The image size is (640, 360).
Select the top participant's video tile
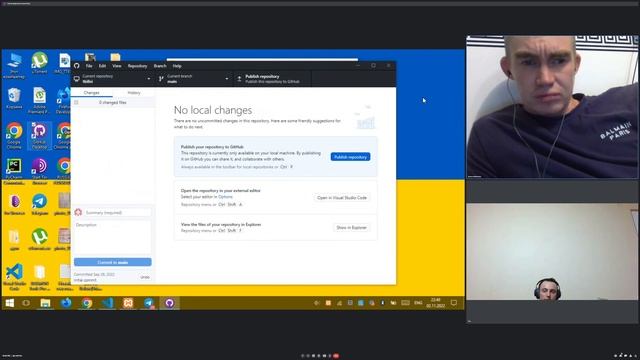coord(552,107)
